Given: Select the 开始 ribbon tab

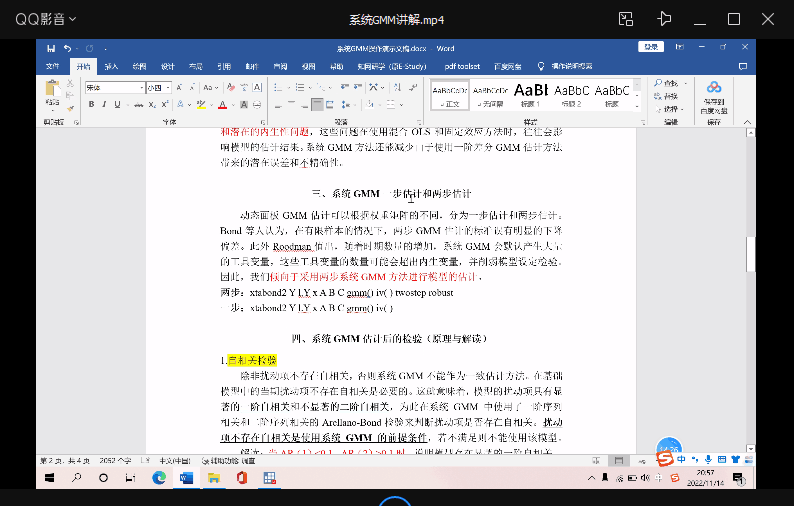Looking at the screenshot, I should click(83, 66).
